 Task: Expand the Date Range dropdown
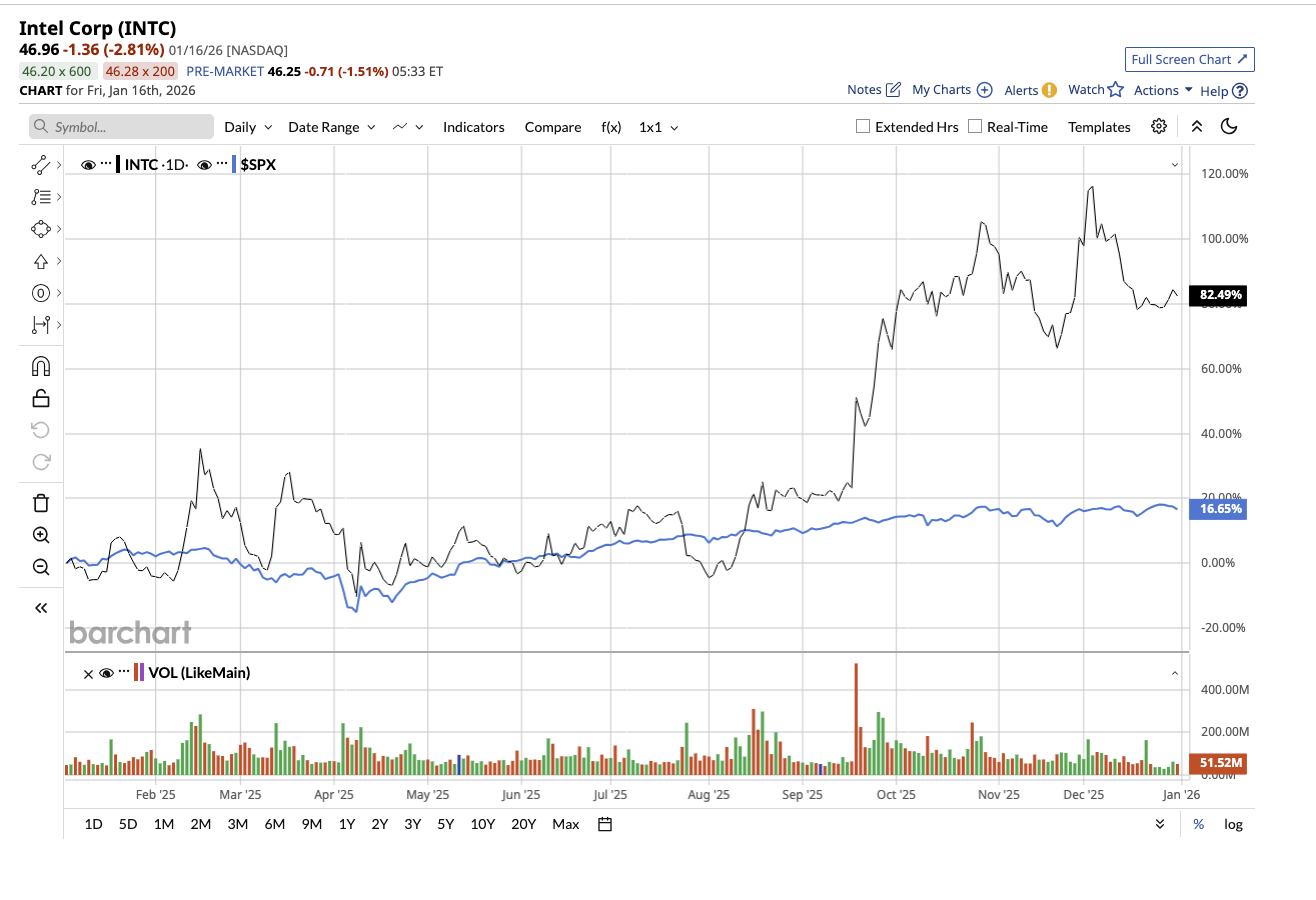tap(331, 127)
